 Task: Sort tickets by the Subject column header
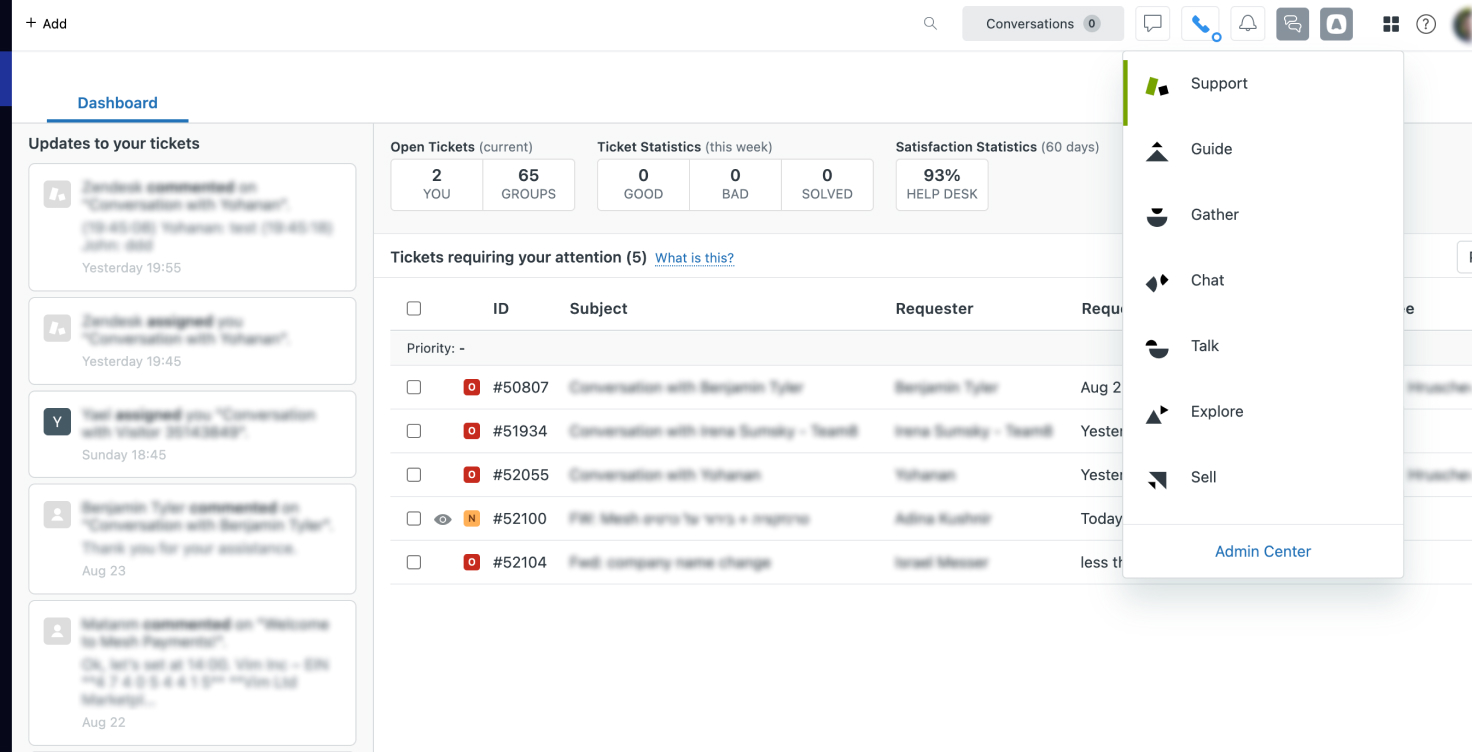pos(598,309)
